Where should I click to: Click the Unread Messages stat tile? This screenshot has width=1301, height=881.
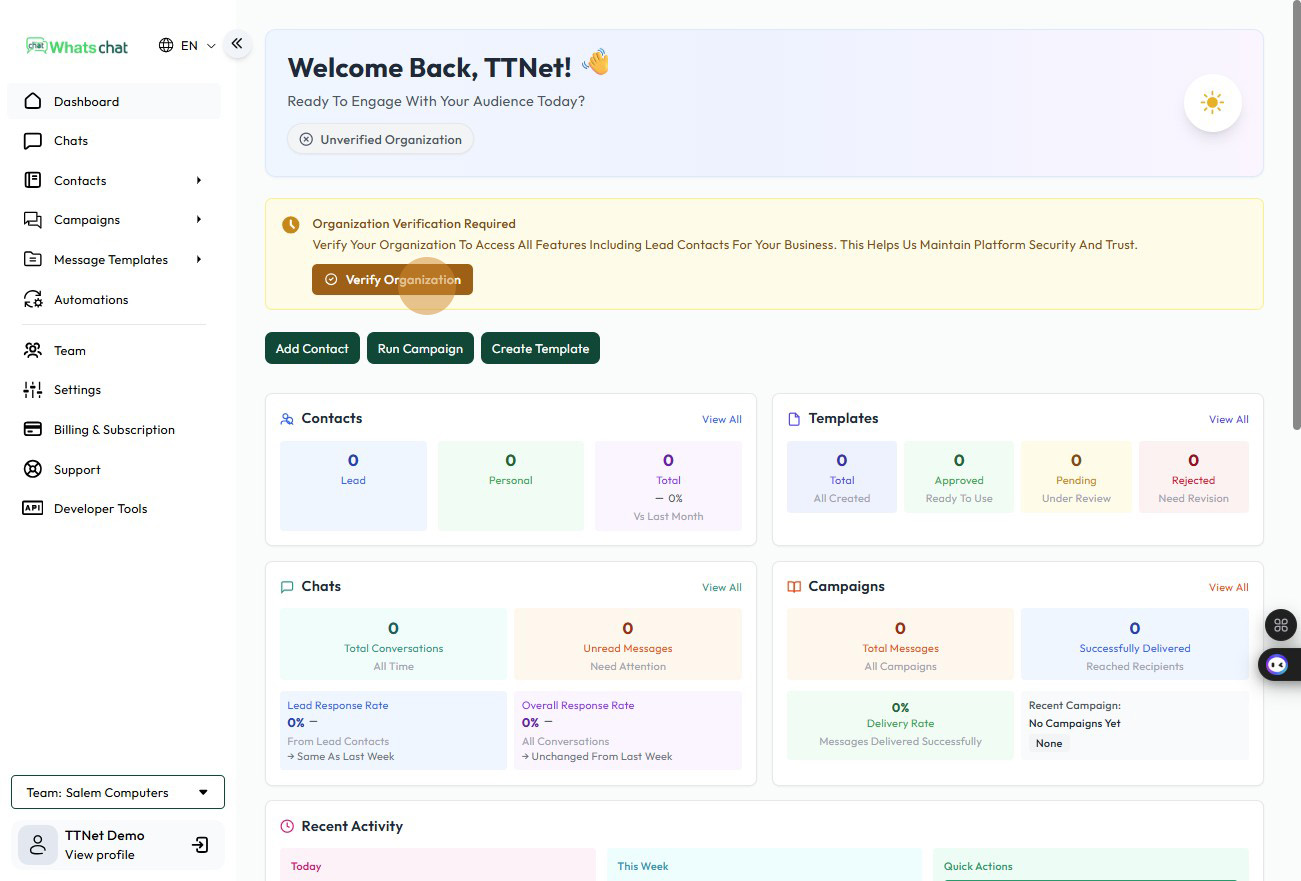pos(628,644)
